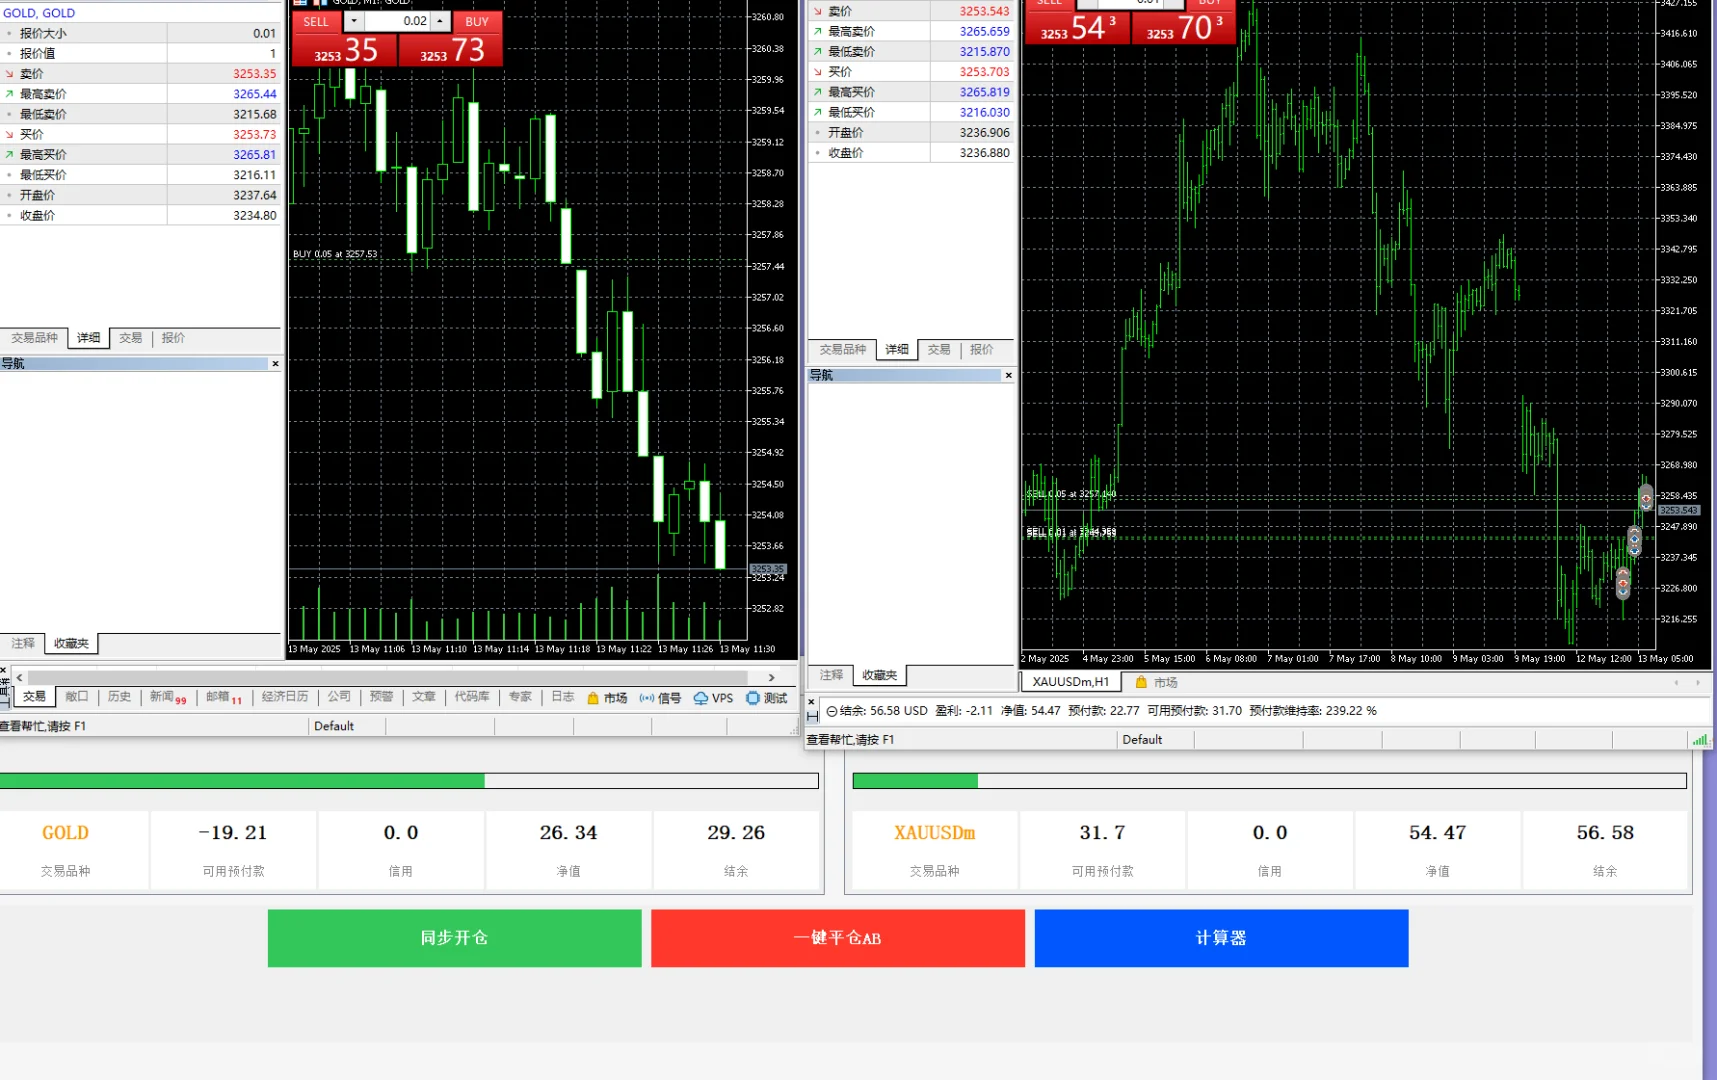Open the 市场 tab beside XAUUSDm,H1
The image size is (1717, 1080).
pyautogui.click(x=1156, y=682)
